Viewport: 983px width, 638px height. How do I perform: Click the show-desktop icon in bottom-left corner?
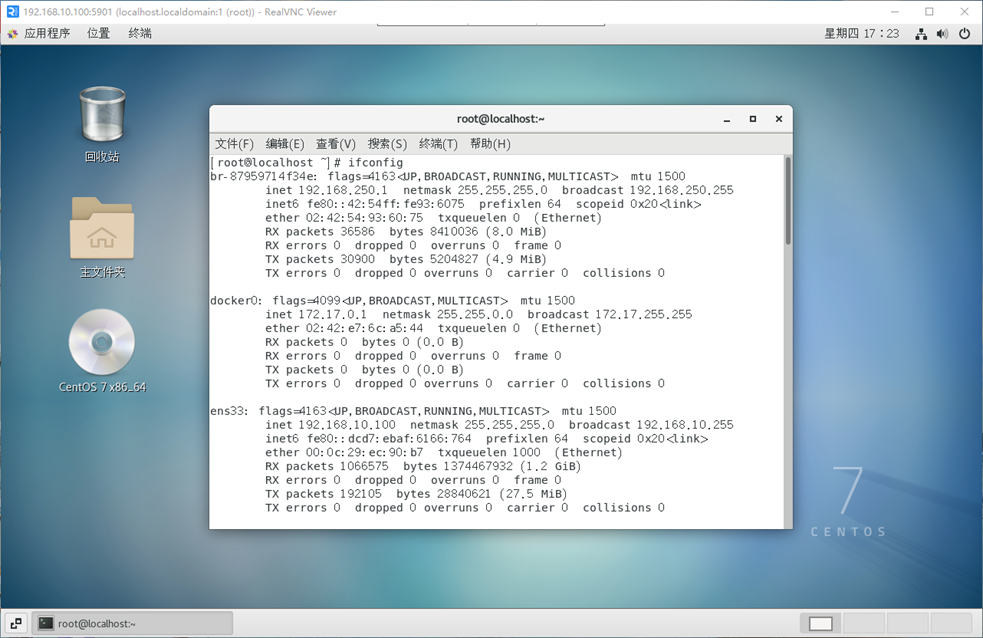tap(16, 623)
